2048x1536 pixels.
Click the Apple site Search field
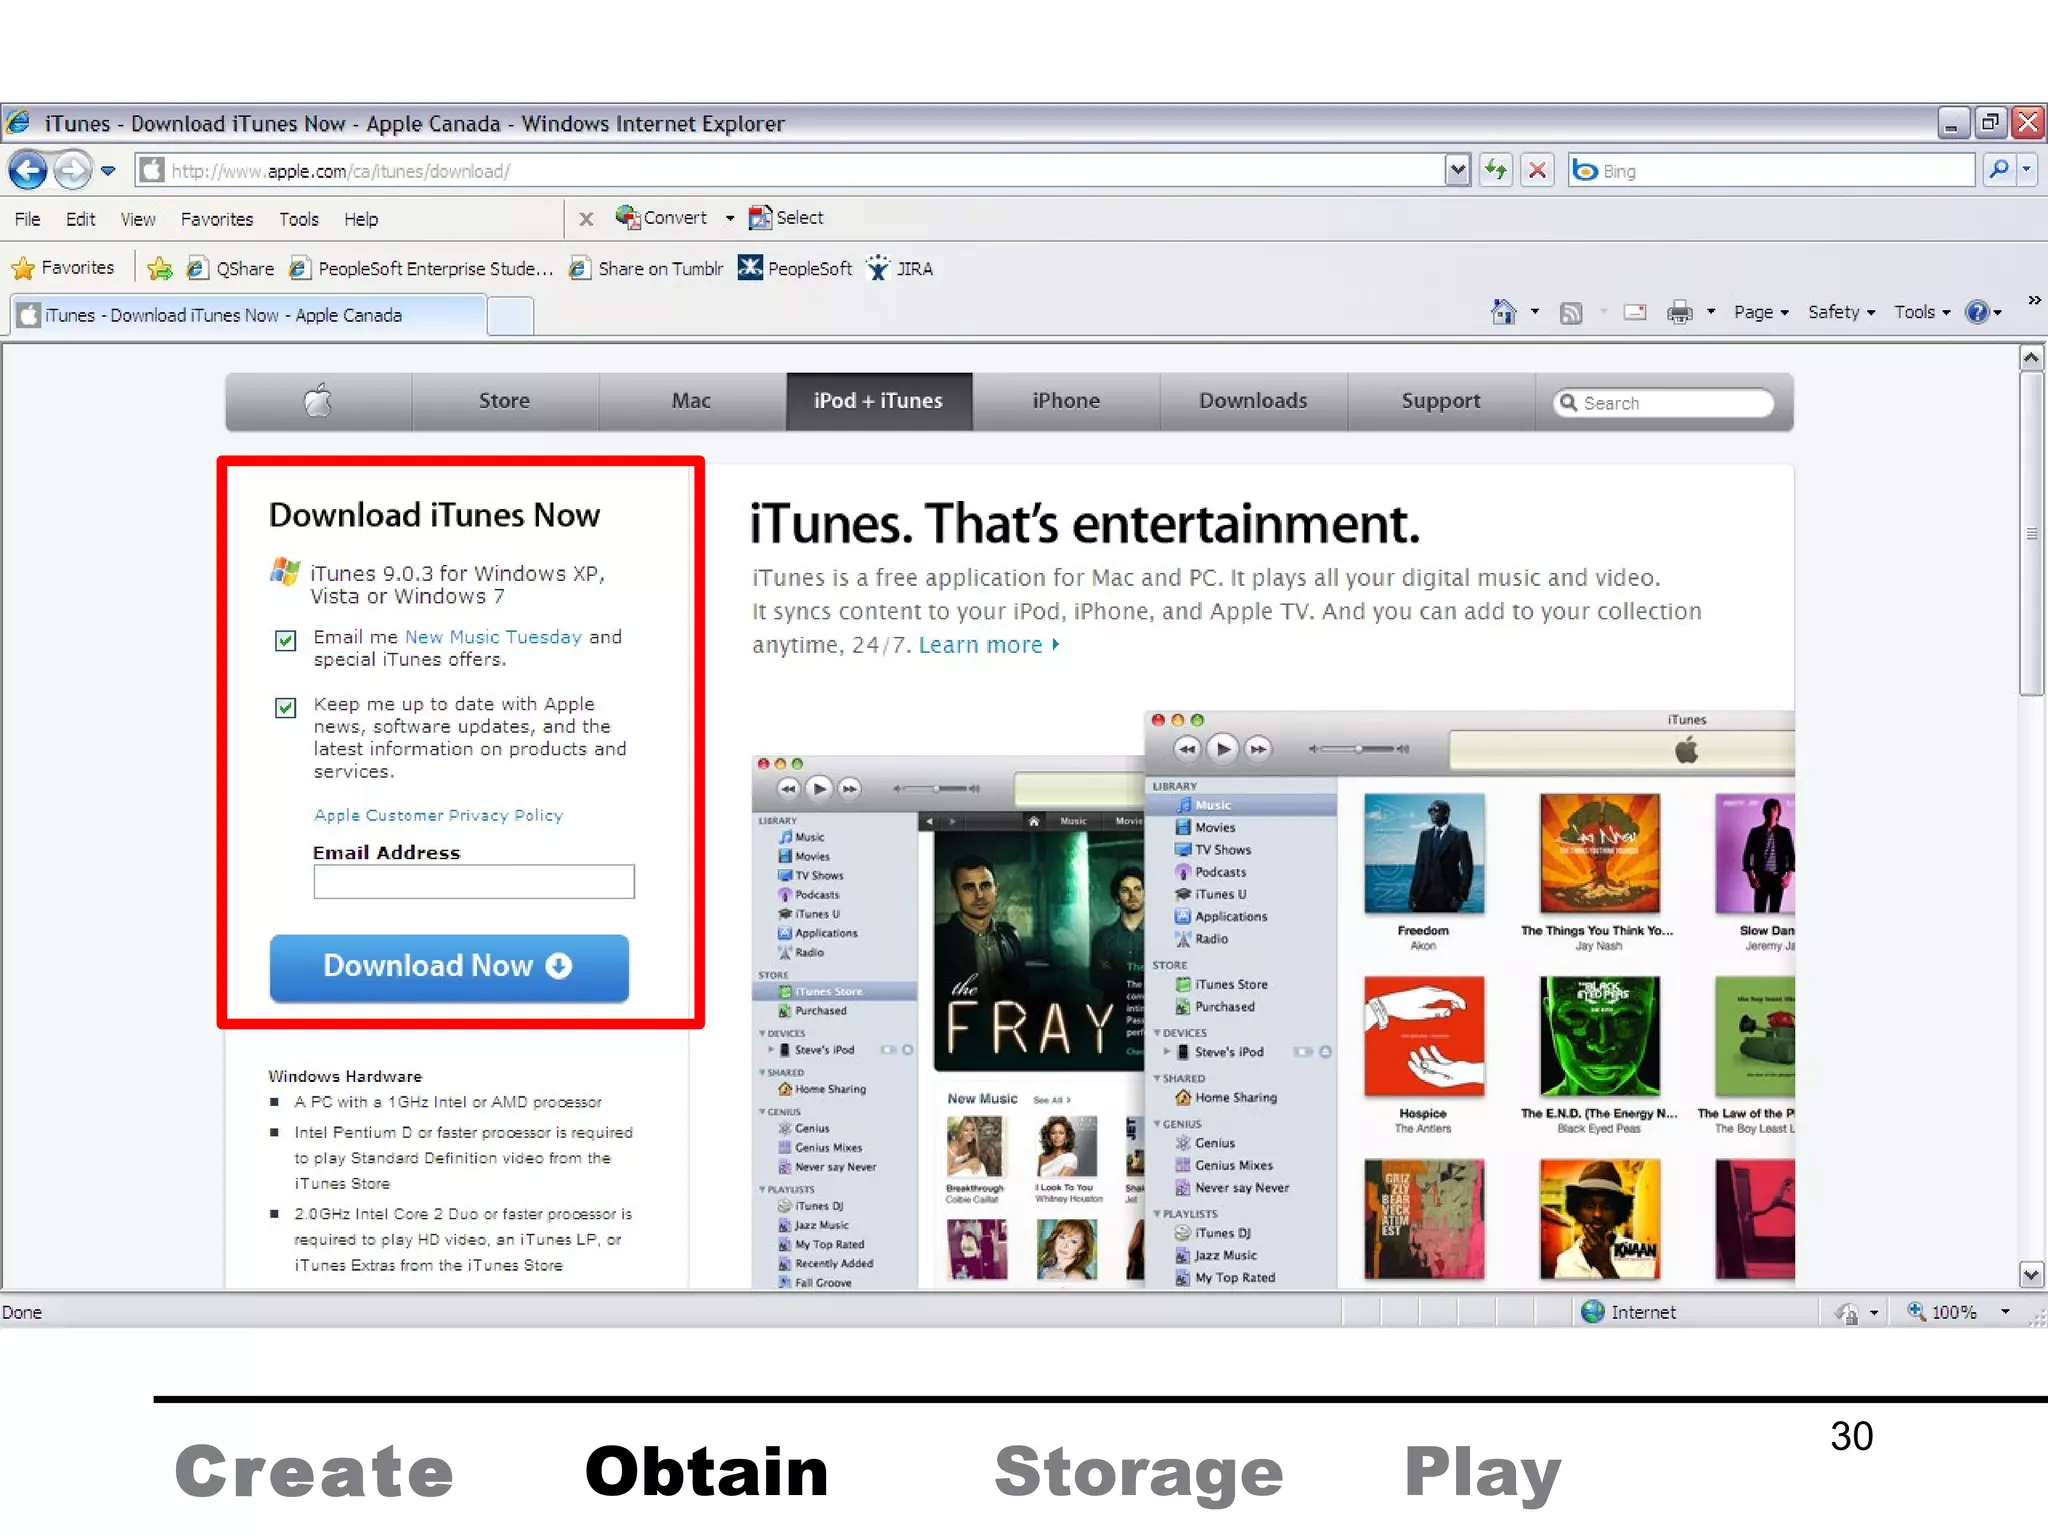[x=1663, y=403]
